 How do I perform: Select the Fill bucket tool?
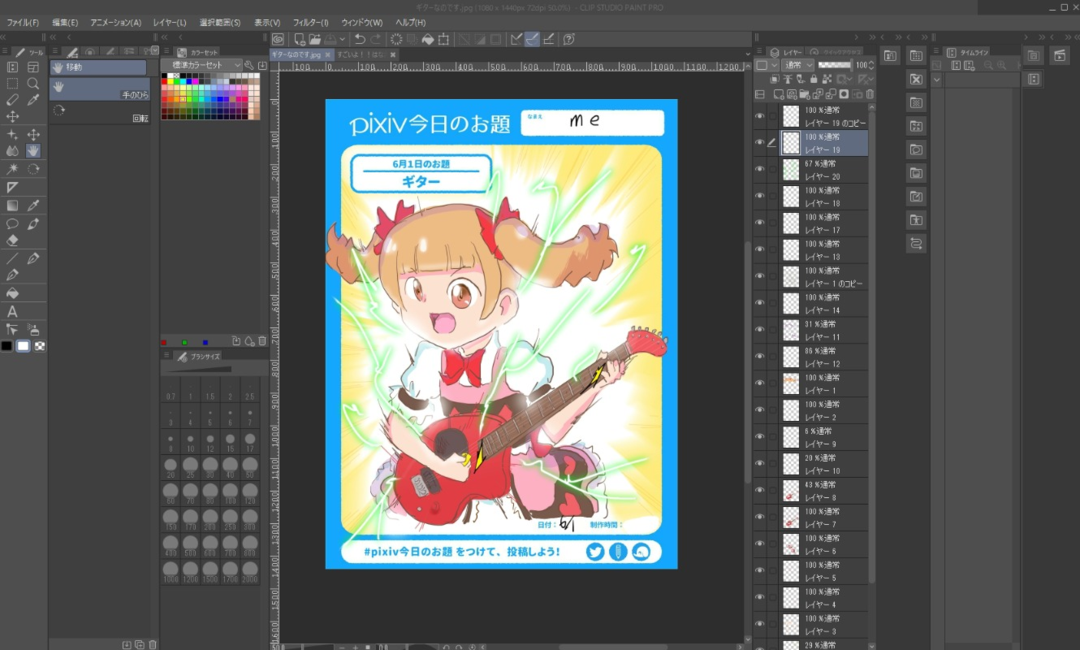pos(12,293)
